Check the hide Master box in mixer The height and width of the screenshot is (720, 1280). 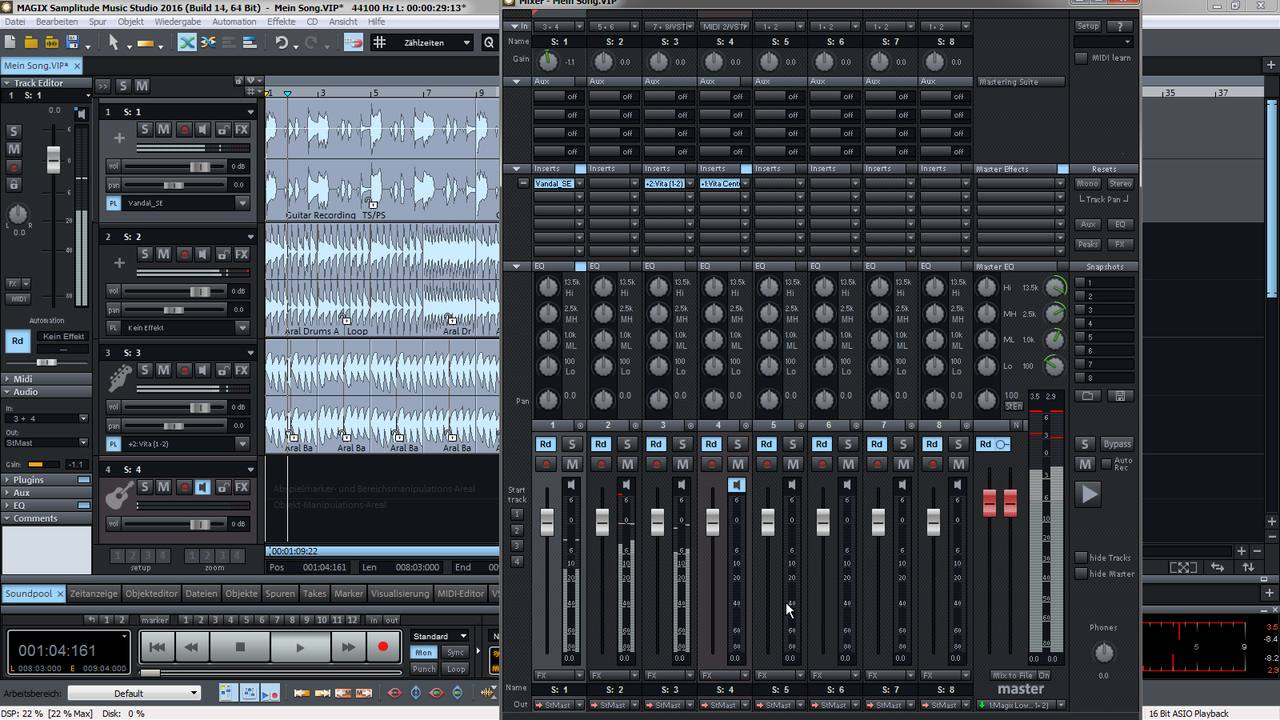[1081, 574]
